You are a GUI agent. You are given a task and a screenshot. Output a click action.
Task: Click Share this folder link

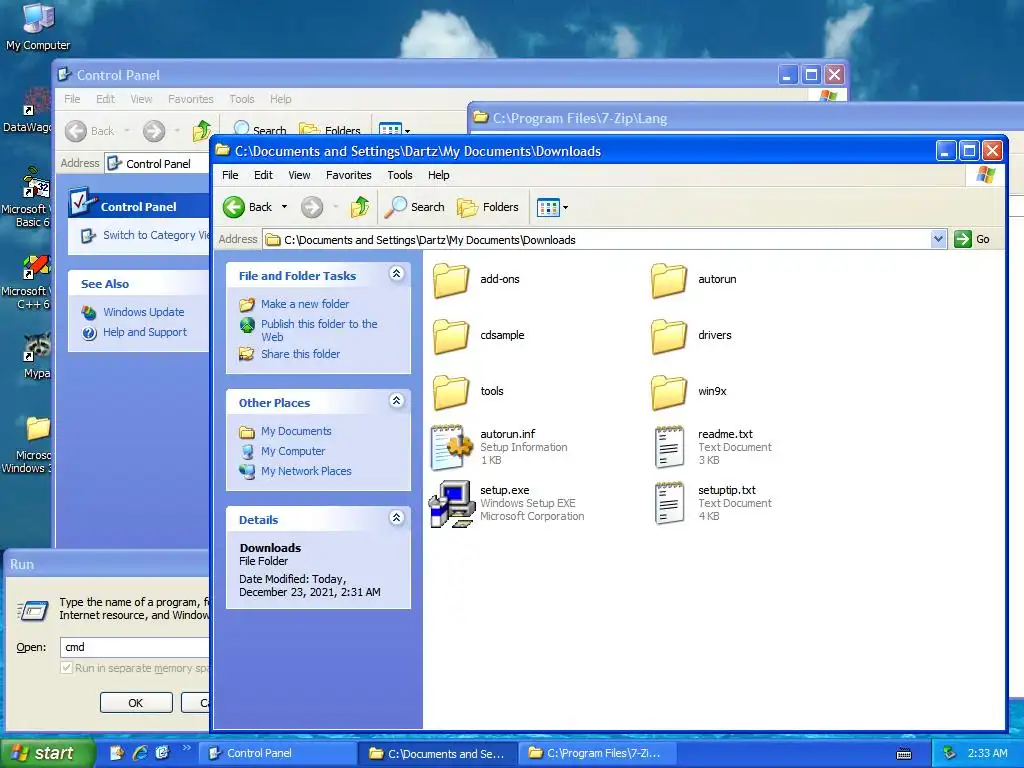coord(300,354)
